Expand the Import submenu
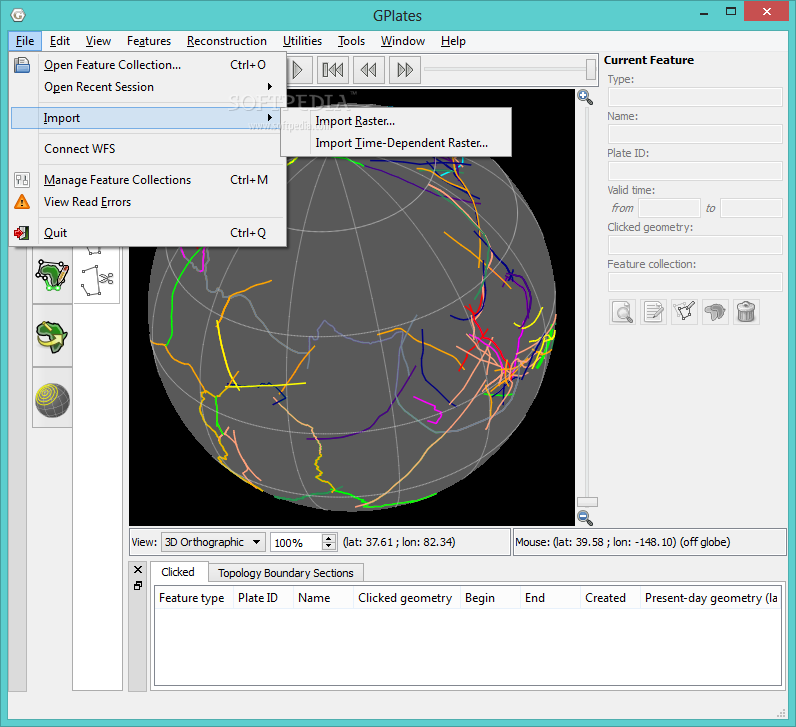 tap(147, 118)
